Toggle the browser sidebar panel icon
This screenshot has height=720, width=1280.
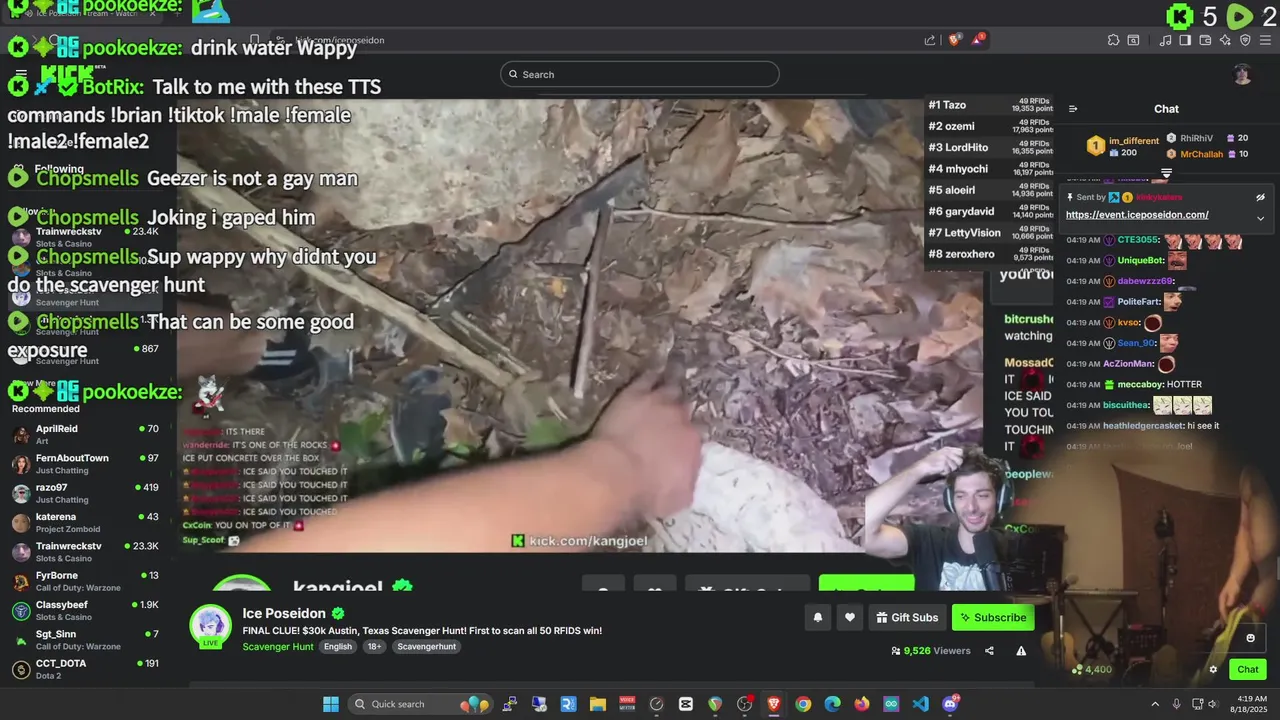[1185, 40]
